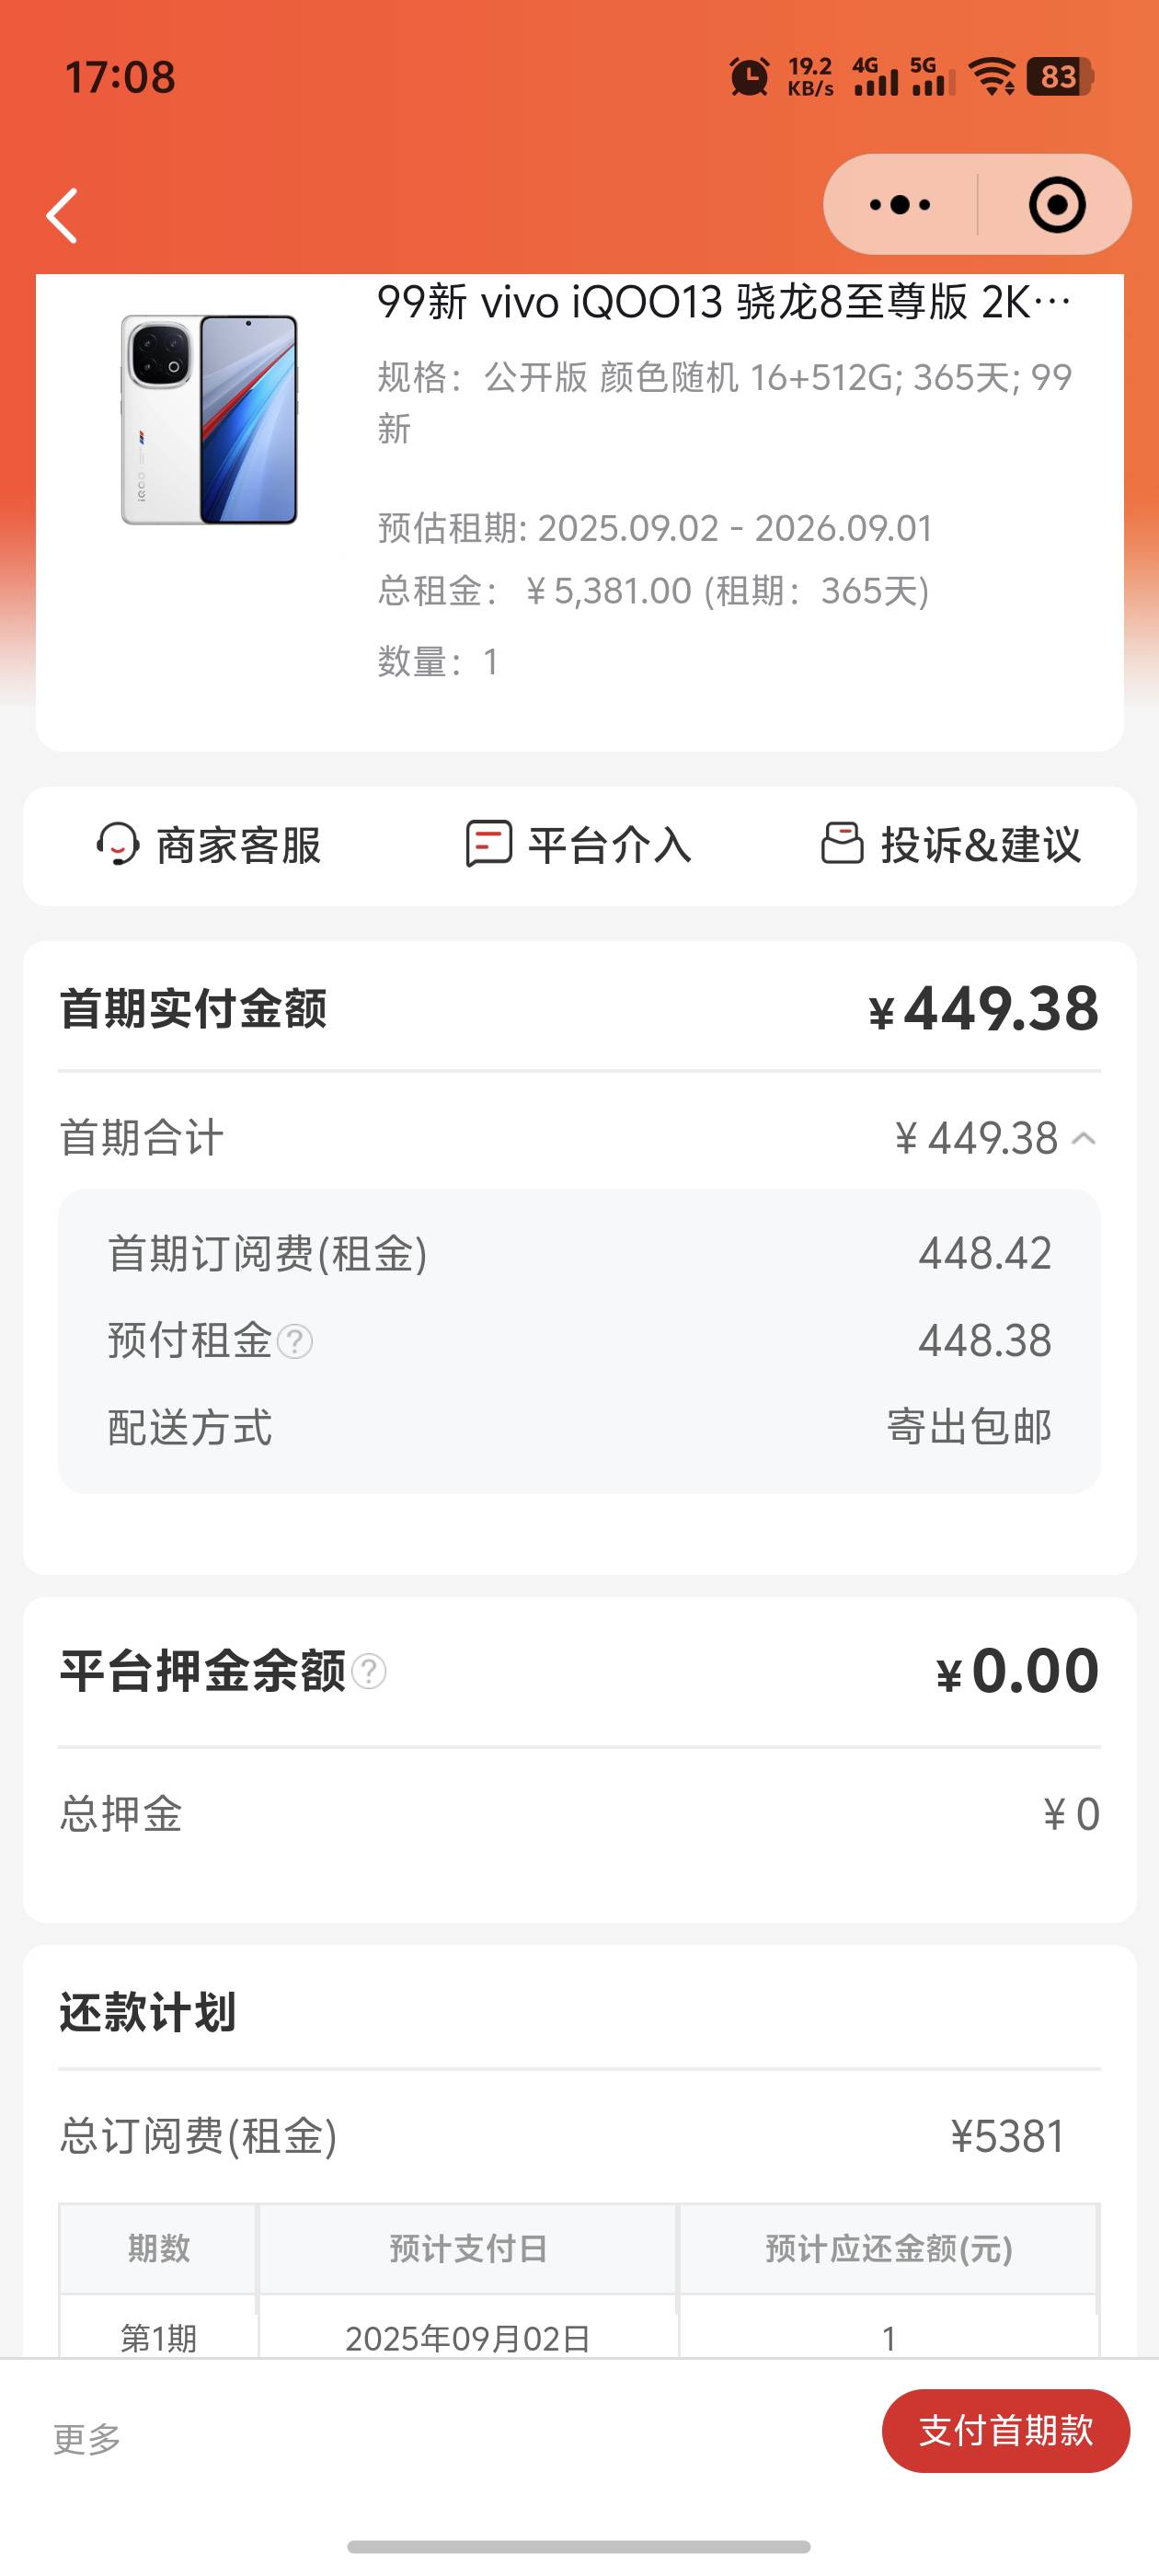Open the mini program three-dot menu
Viewport: 1159px width, 2576px height.
(x=900, y=205)
